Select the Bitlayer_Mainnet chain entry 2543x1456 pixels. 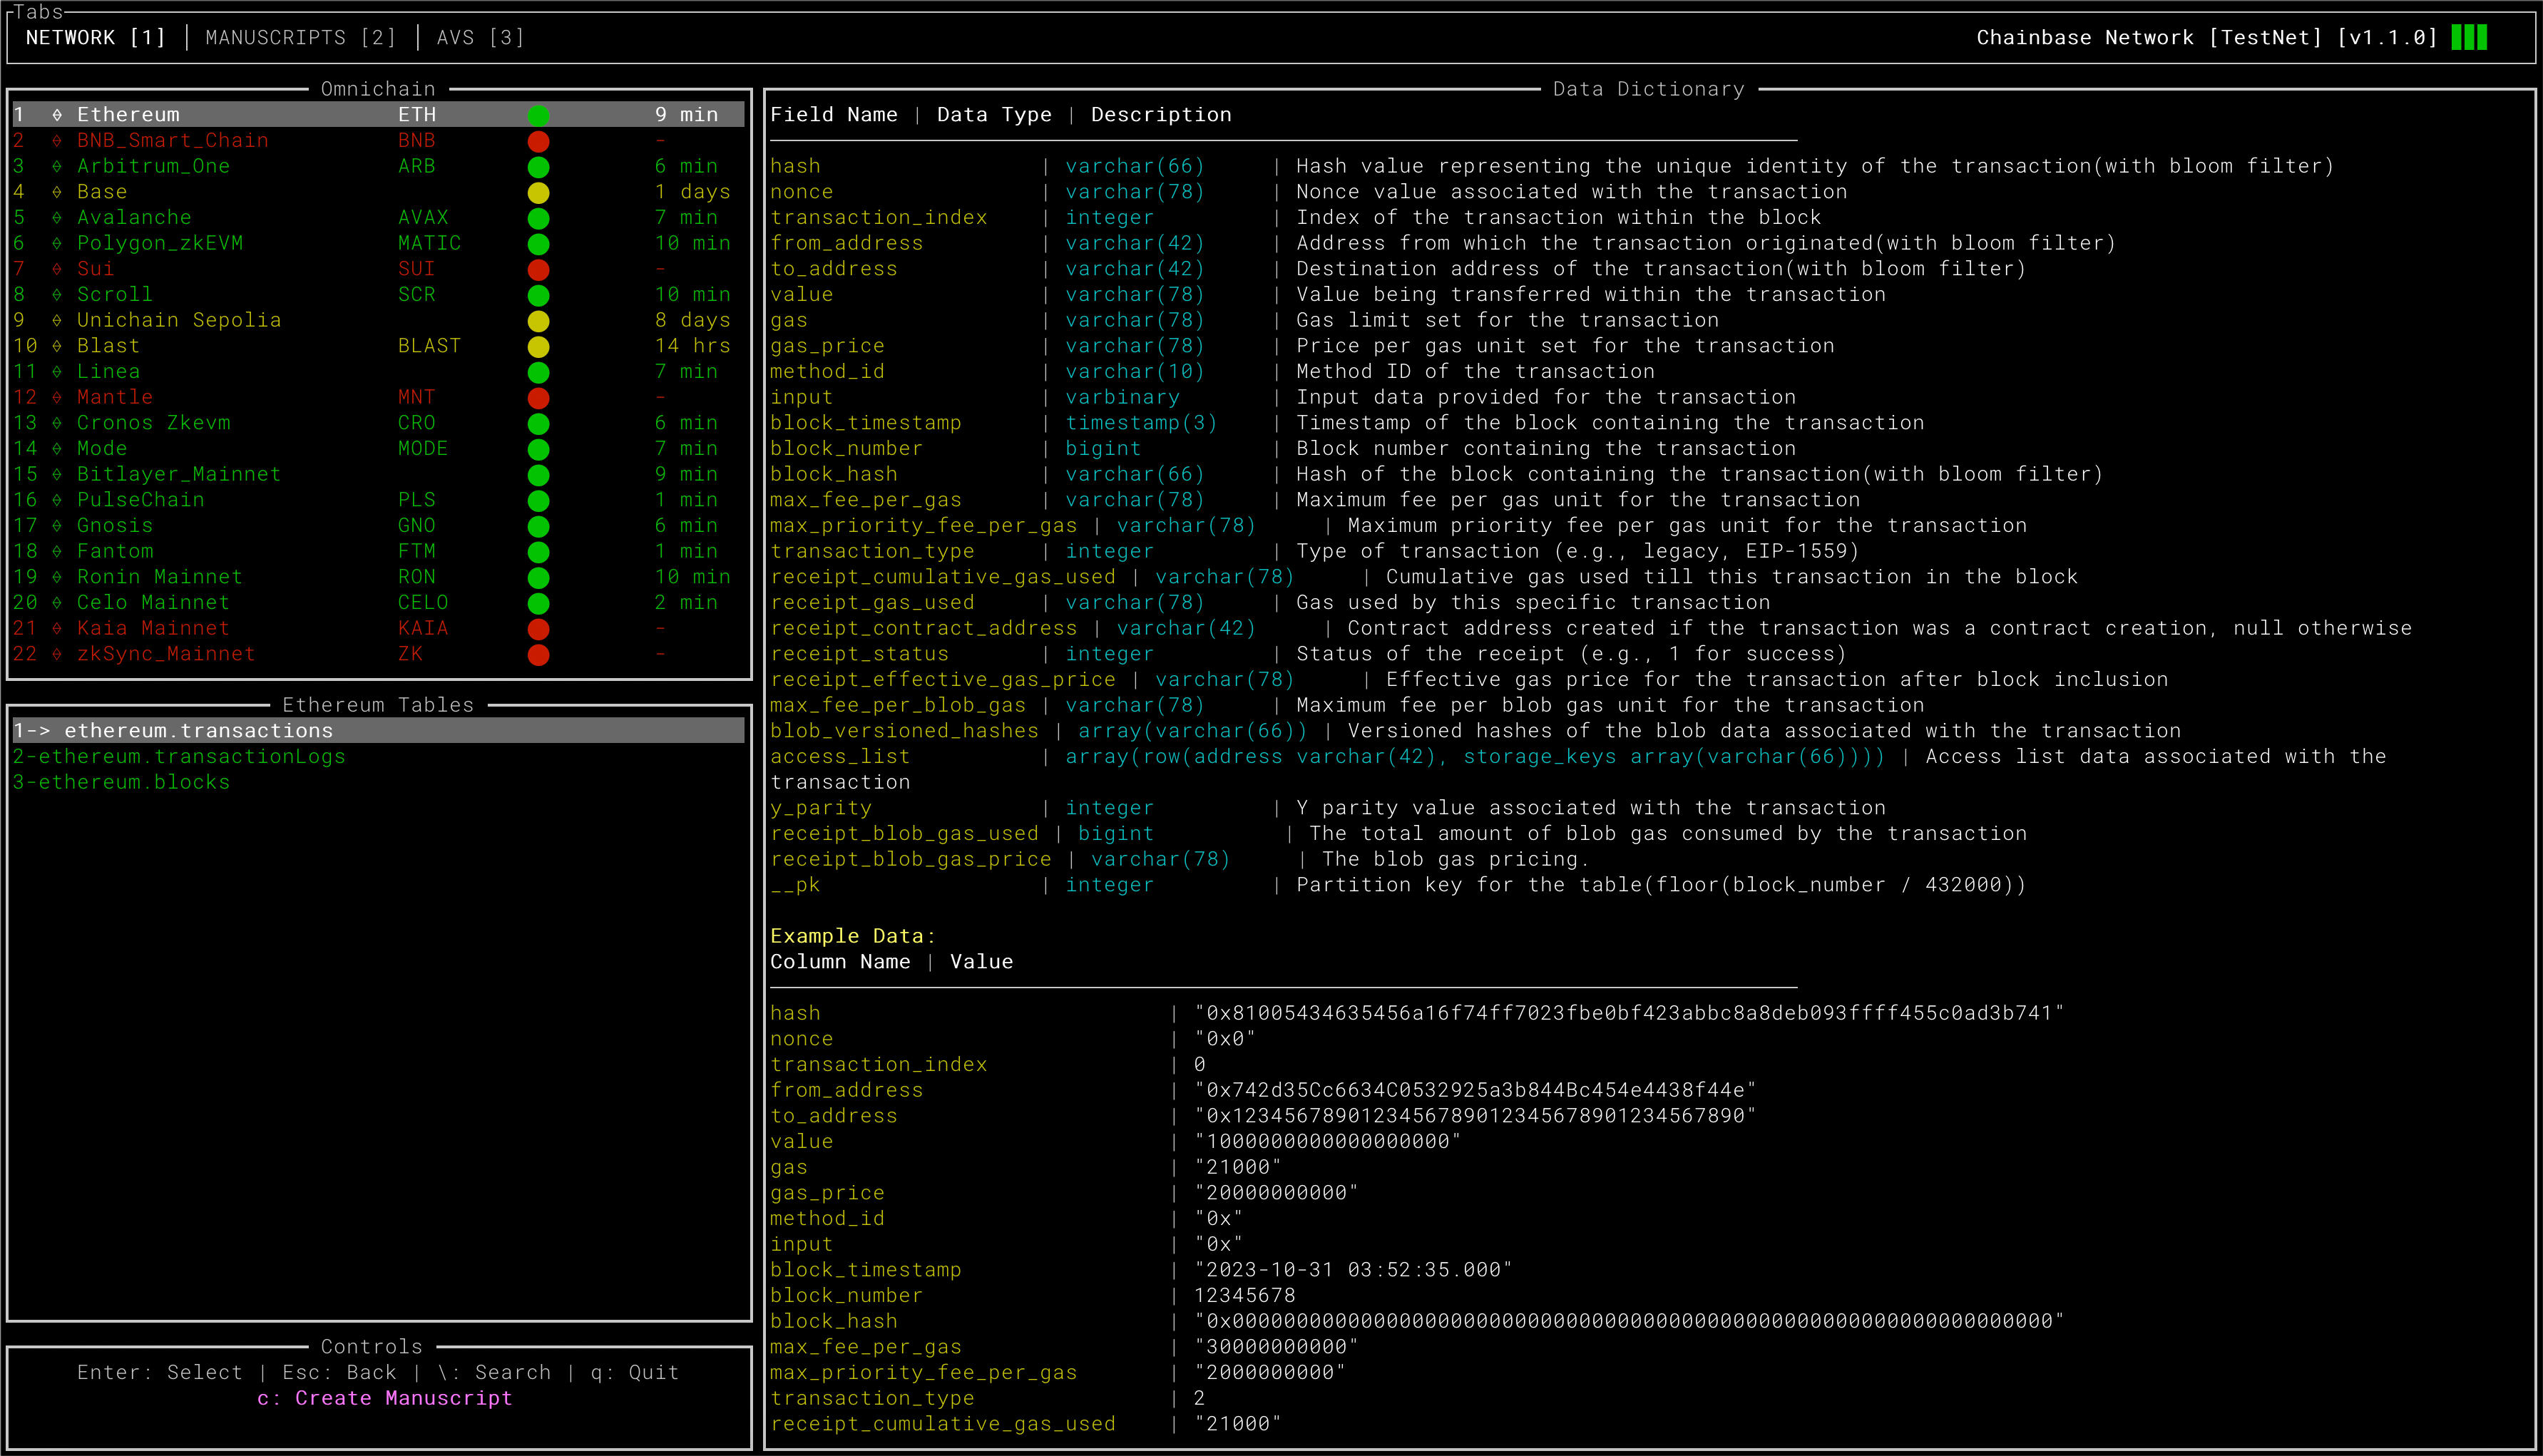(378, 474)
